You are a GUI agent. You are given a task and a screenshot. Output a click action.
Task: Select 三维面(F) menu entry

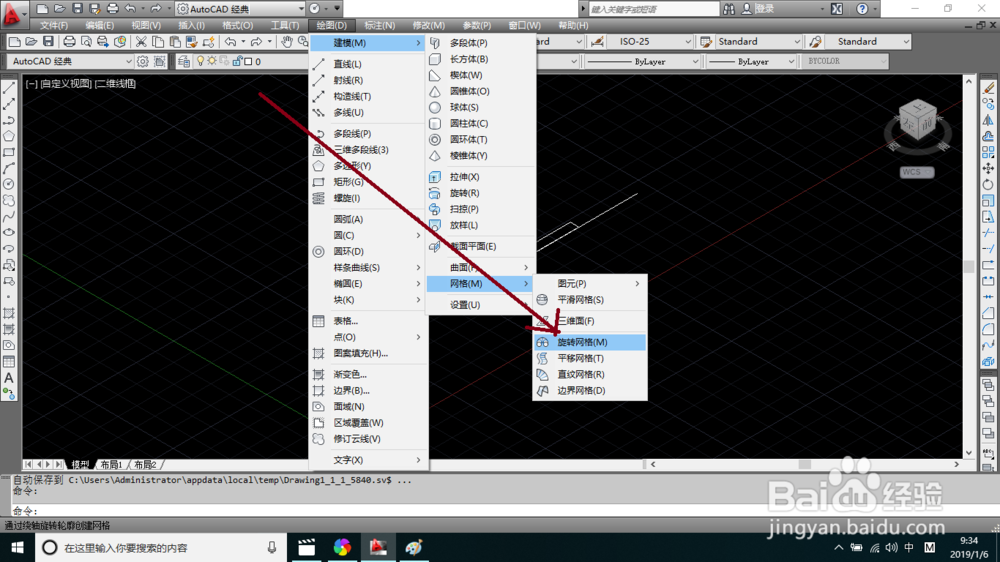[590, 321]
